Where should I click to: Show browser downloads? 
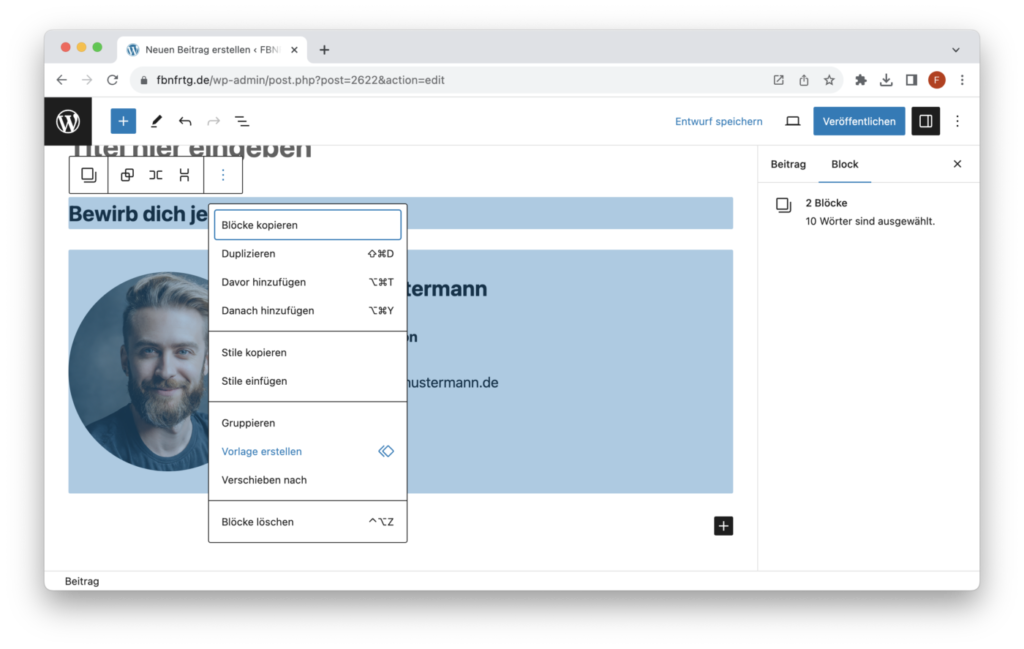click(886, 80)
